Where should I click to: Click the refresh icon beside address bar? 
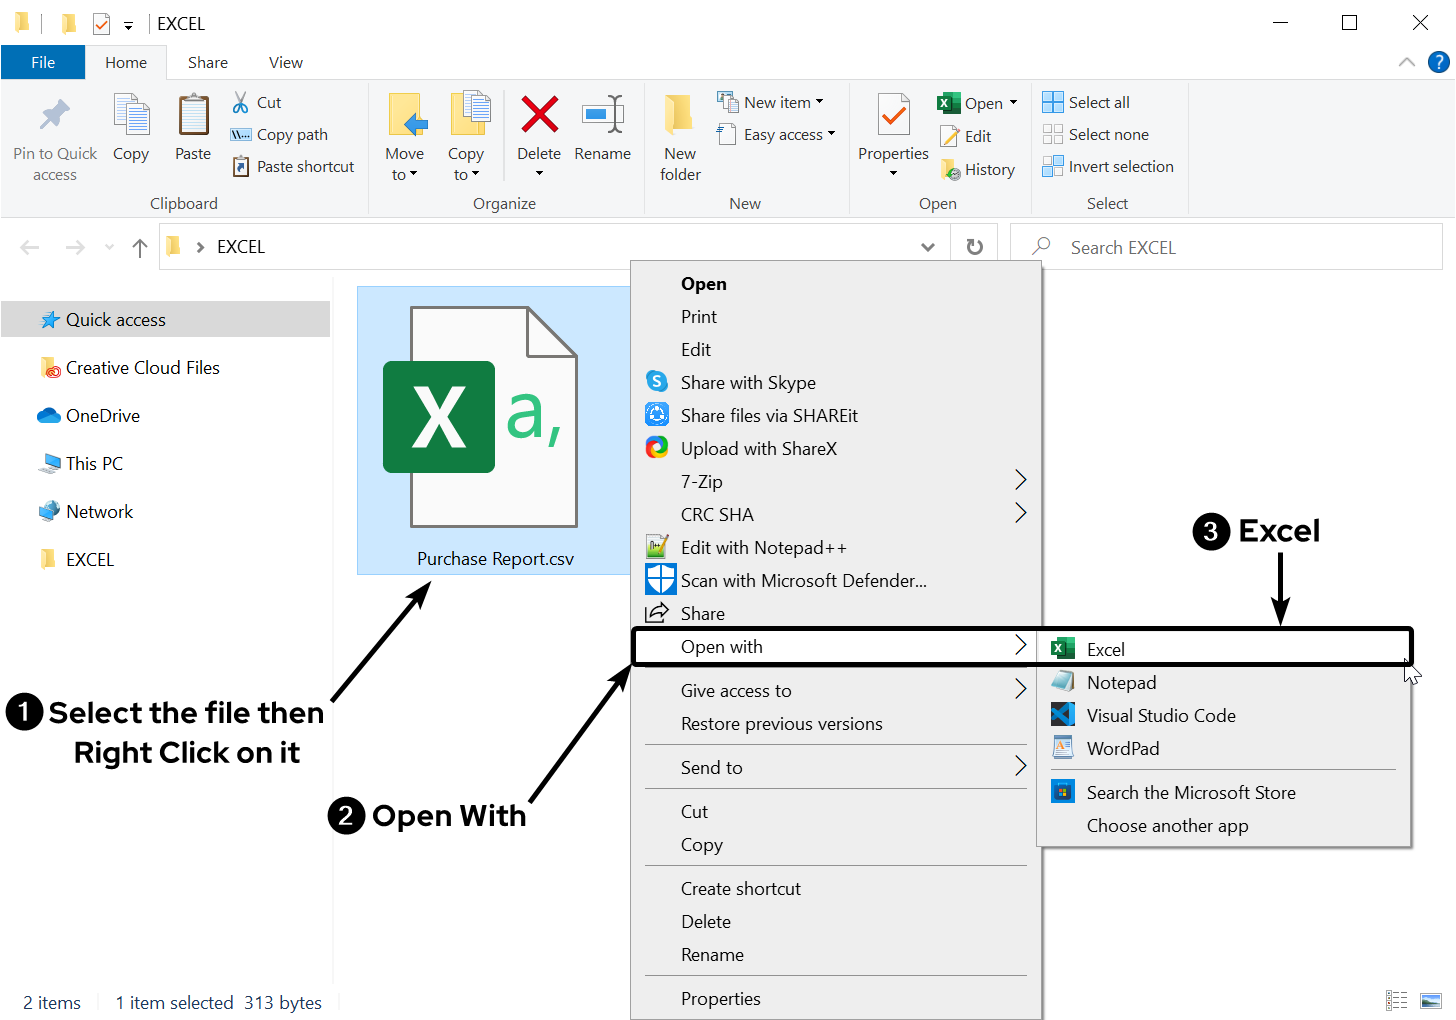(x=974, y=247)
